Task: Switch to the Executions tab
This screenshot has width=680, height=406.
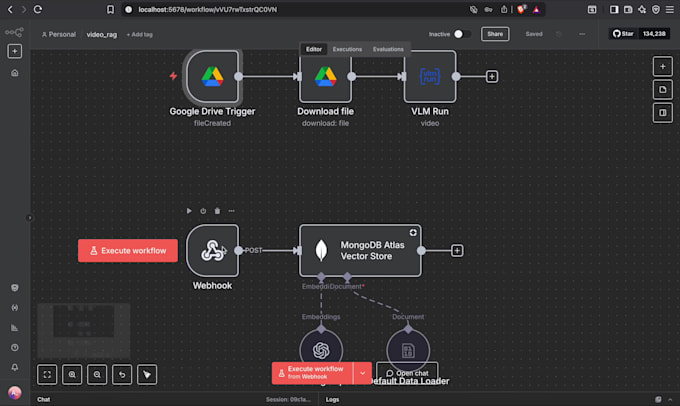Action: pyautogui.click(x=347, y=49)
